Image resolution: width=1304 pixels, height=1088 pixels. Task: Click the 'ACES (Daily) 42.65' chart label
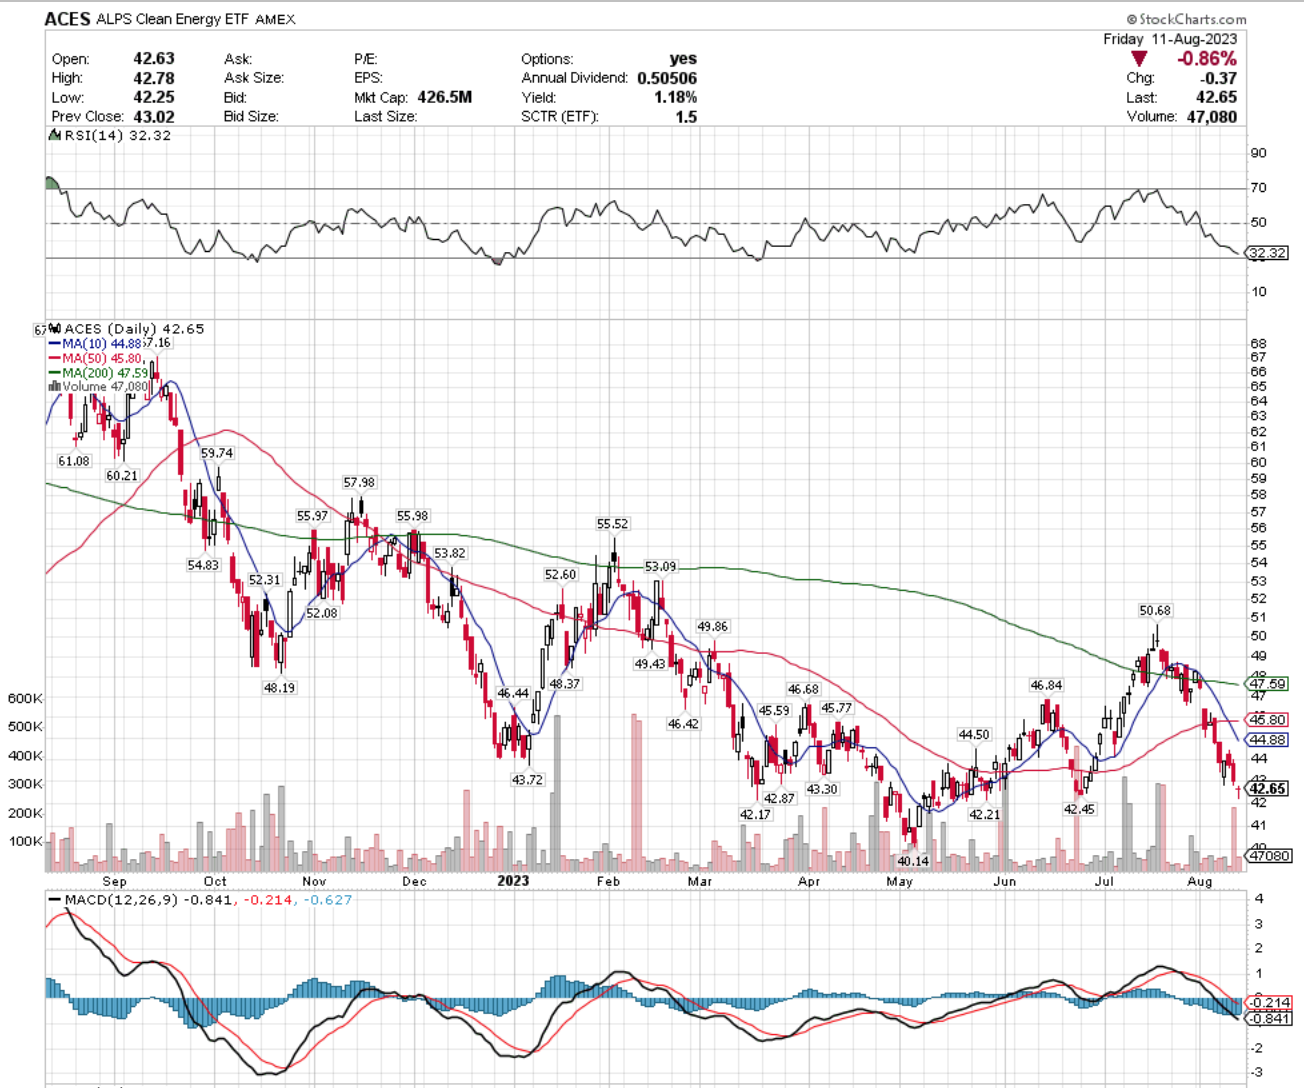(134, 329)
